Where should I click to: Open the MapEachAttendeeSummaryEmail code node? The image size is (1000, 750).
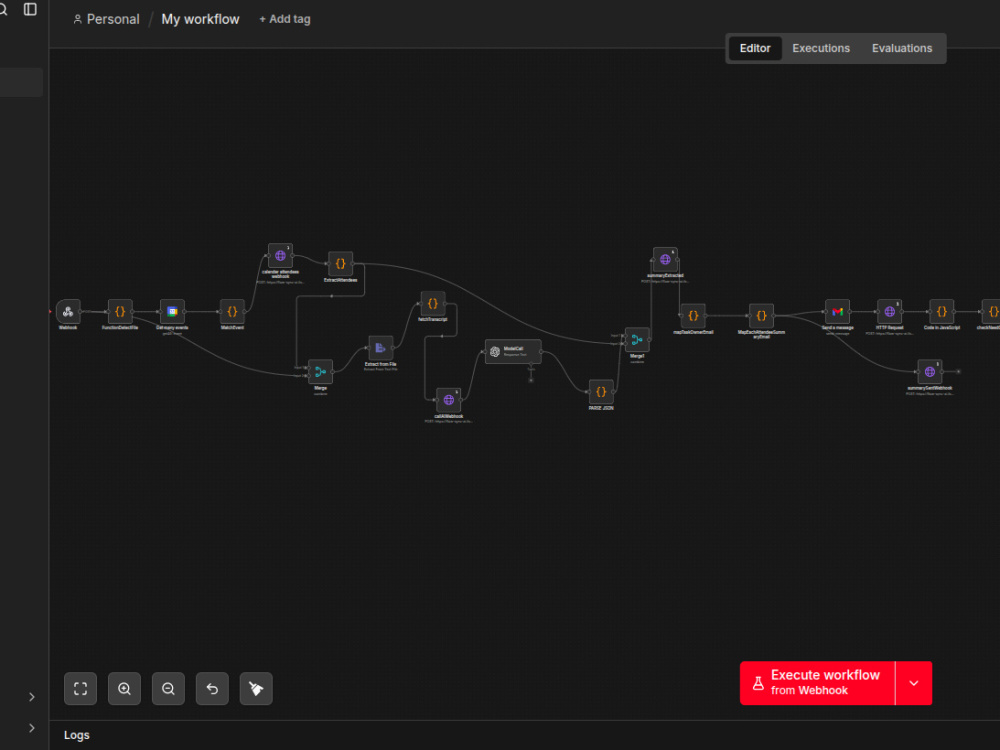pyautogui.click(x=761, y=316)
